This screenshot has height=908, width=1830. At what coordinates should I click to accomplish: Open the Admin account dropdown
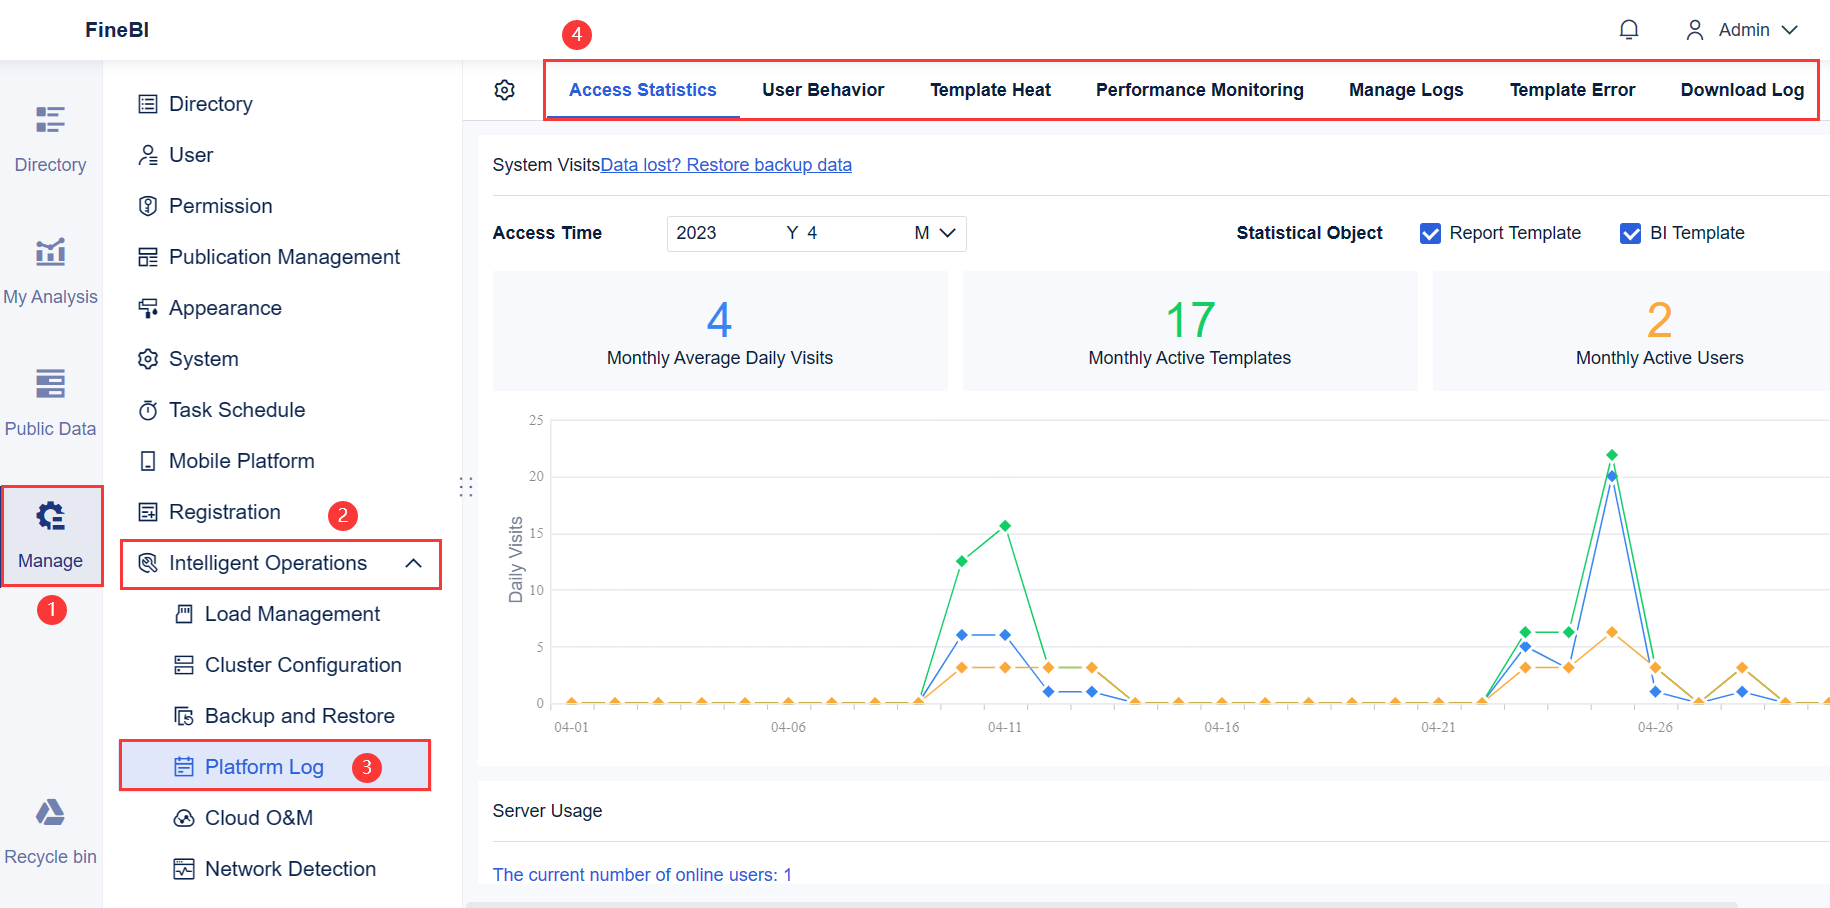point(1742,30)
